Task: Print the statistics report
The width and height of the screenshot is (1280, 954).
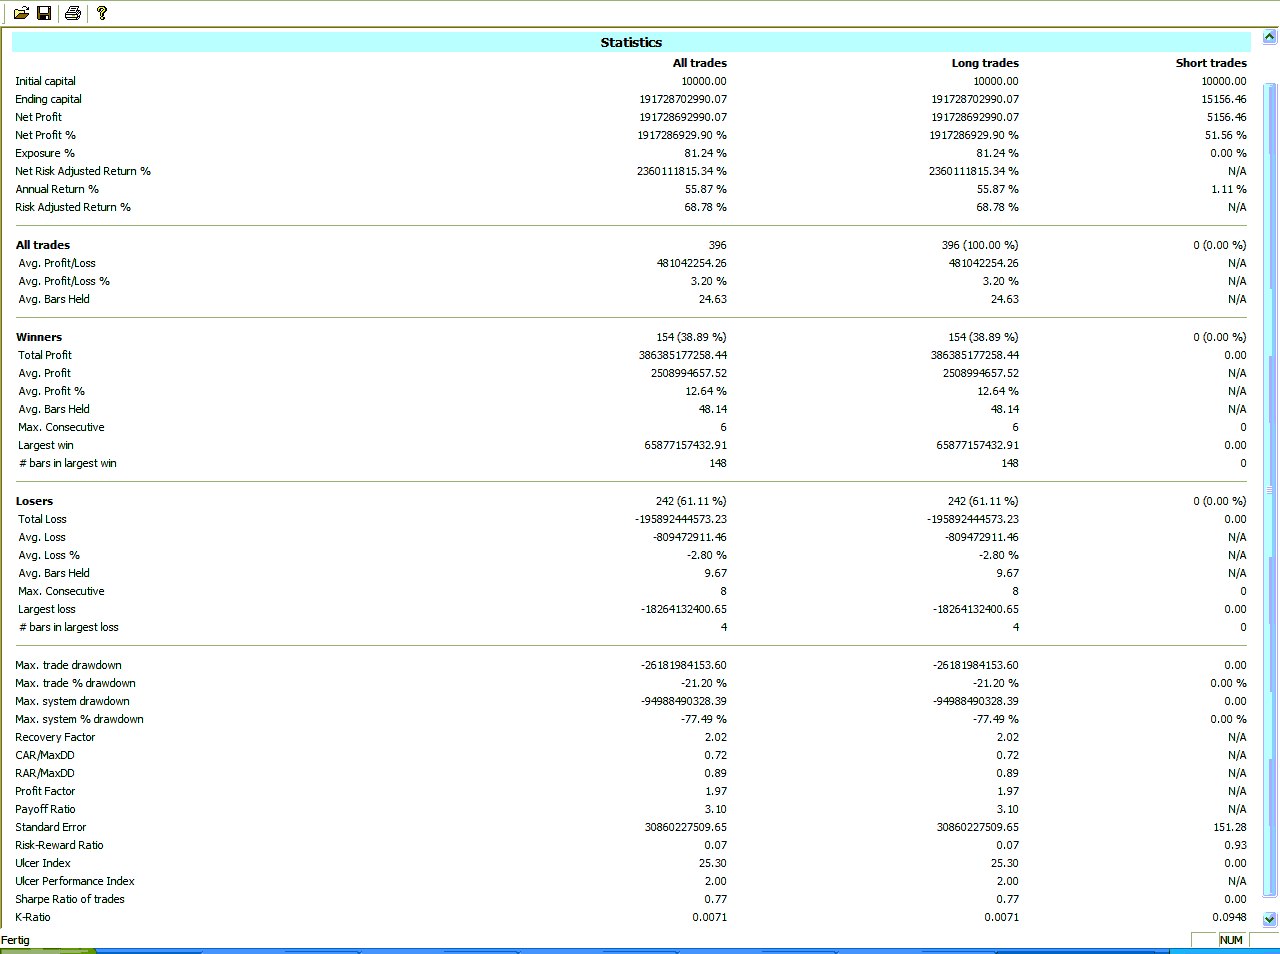Action: pyautogui.click(x=73, y=13)
